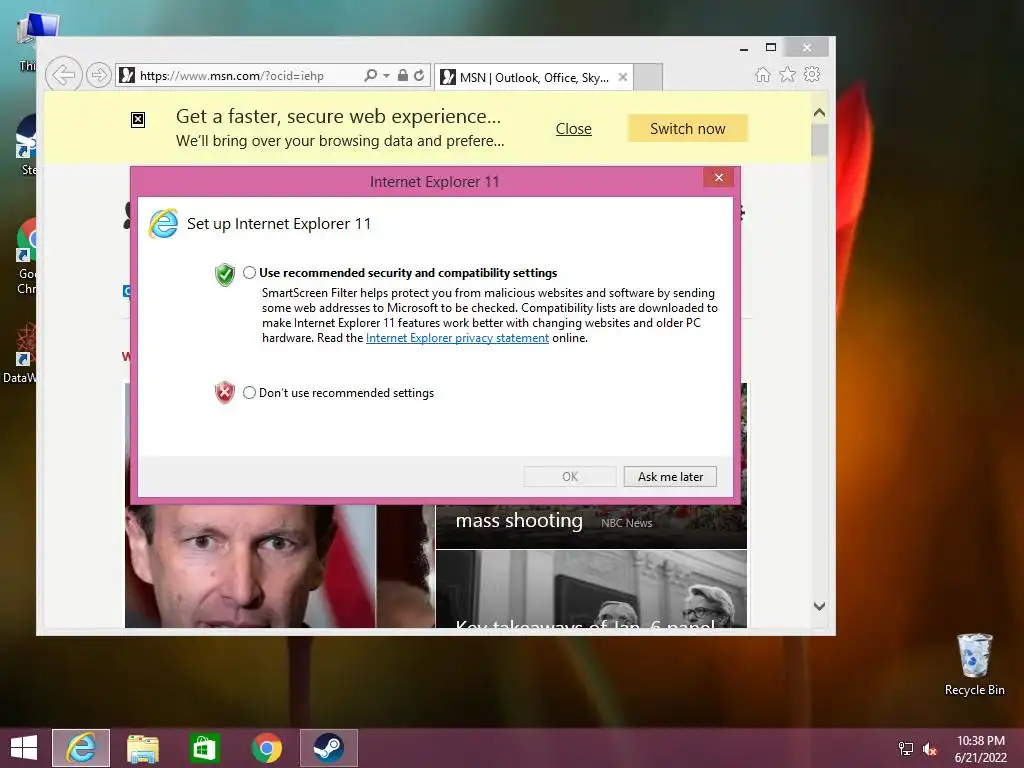Open the Tools gear menu
Image resolution: width=1024 pixels, height=768 pixels.
pos(812,74)
